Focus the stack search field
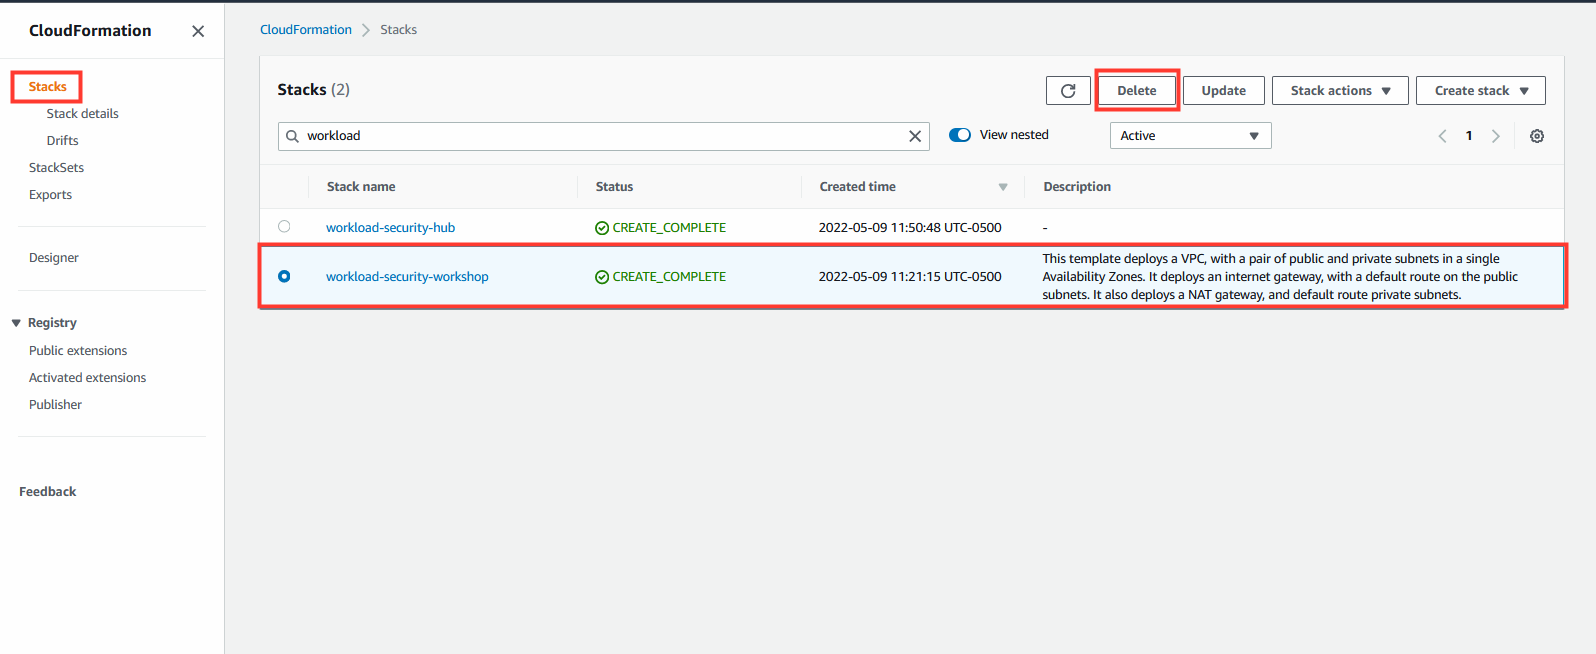 tap(604, 136)
